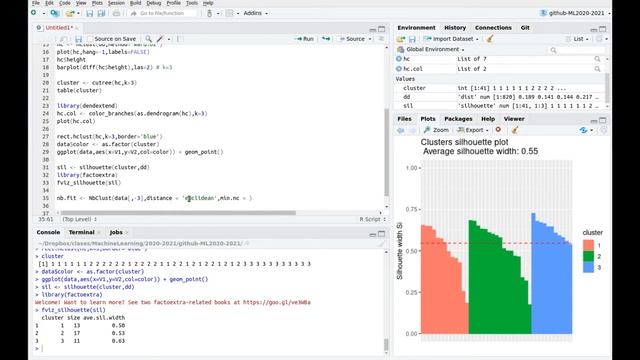Switch to the Terminal tab
Viewport: 640px width, 360px height.
(x=81, y=232)
